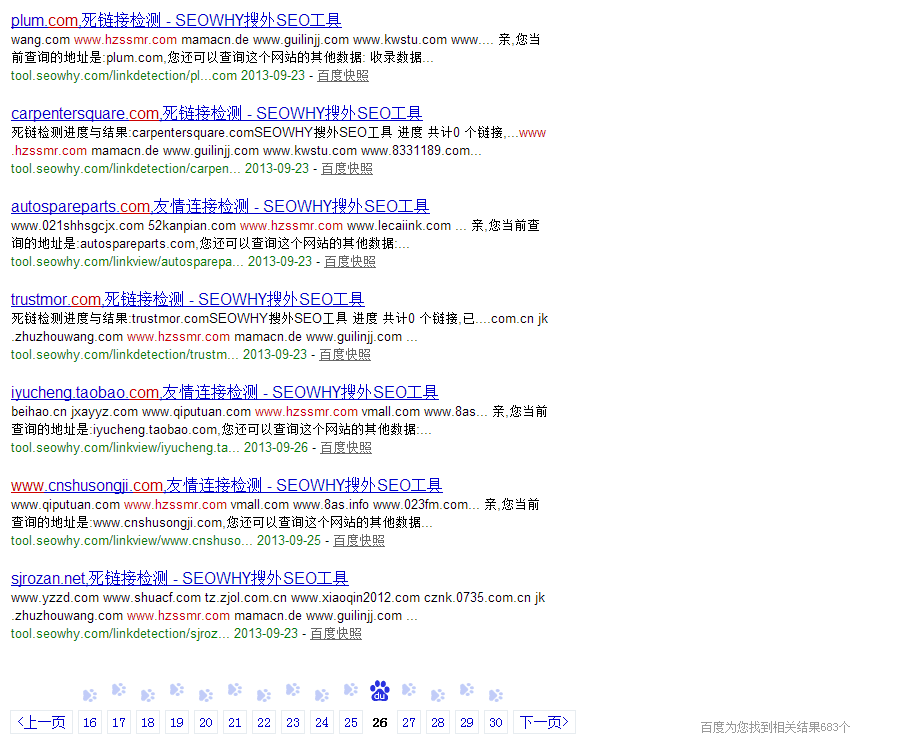This screenshot has height=756, width=920.
Task: Click the paw icon above page 18
Action: [x=148, y=695]
